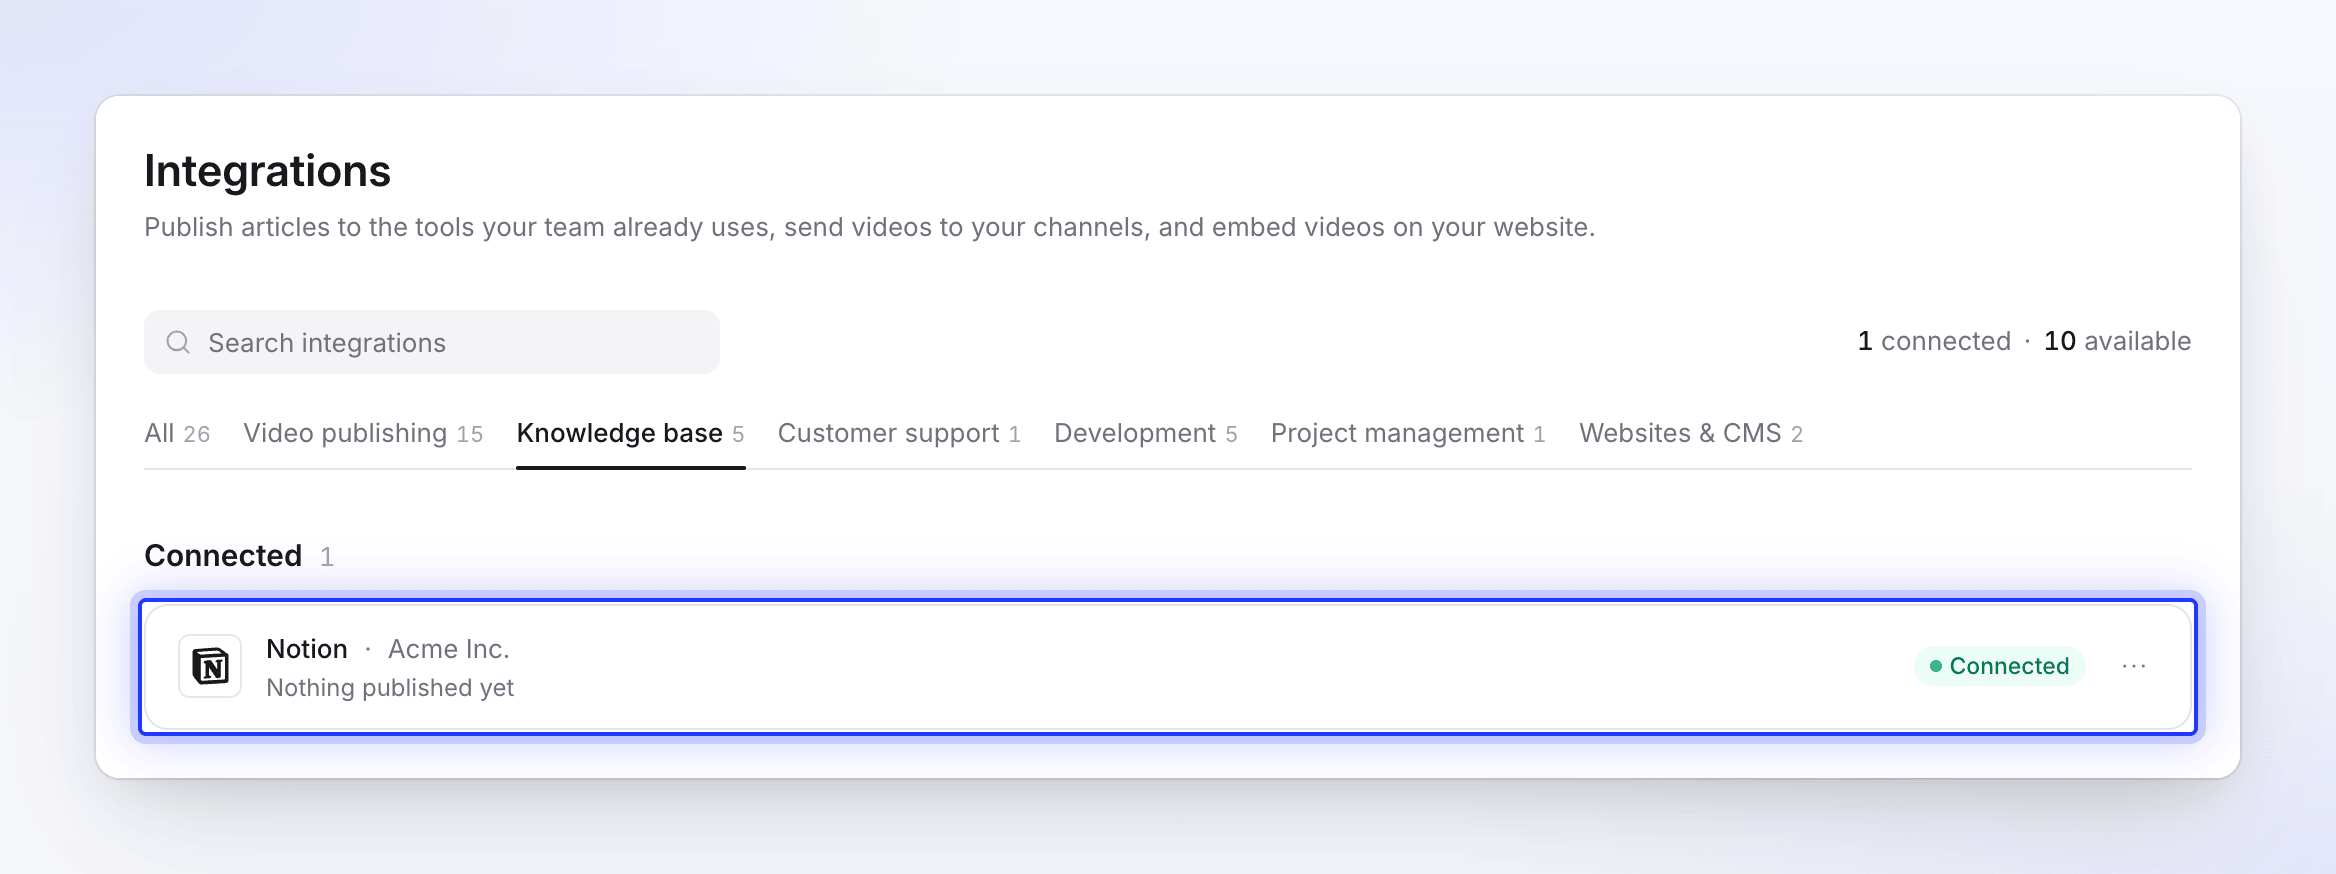Image resolution: width=2336 pixels, height=874 pixels.
Task: Click the 1 connected counter
Action: click(x=1934, y=341)
